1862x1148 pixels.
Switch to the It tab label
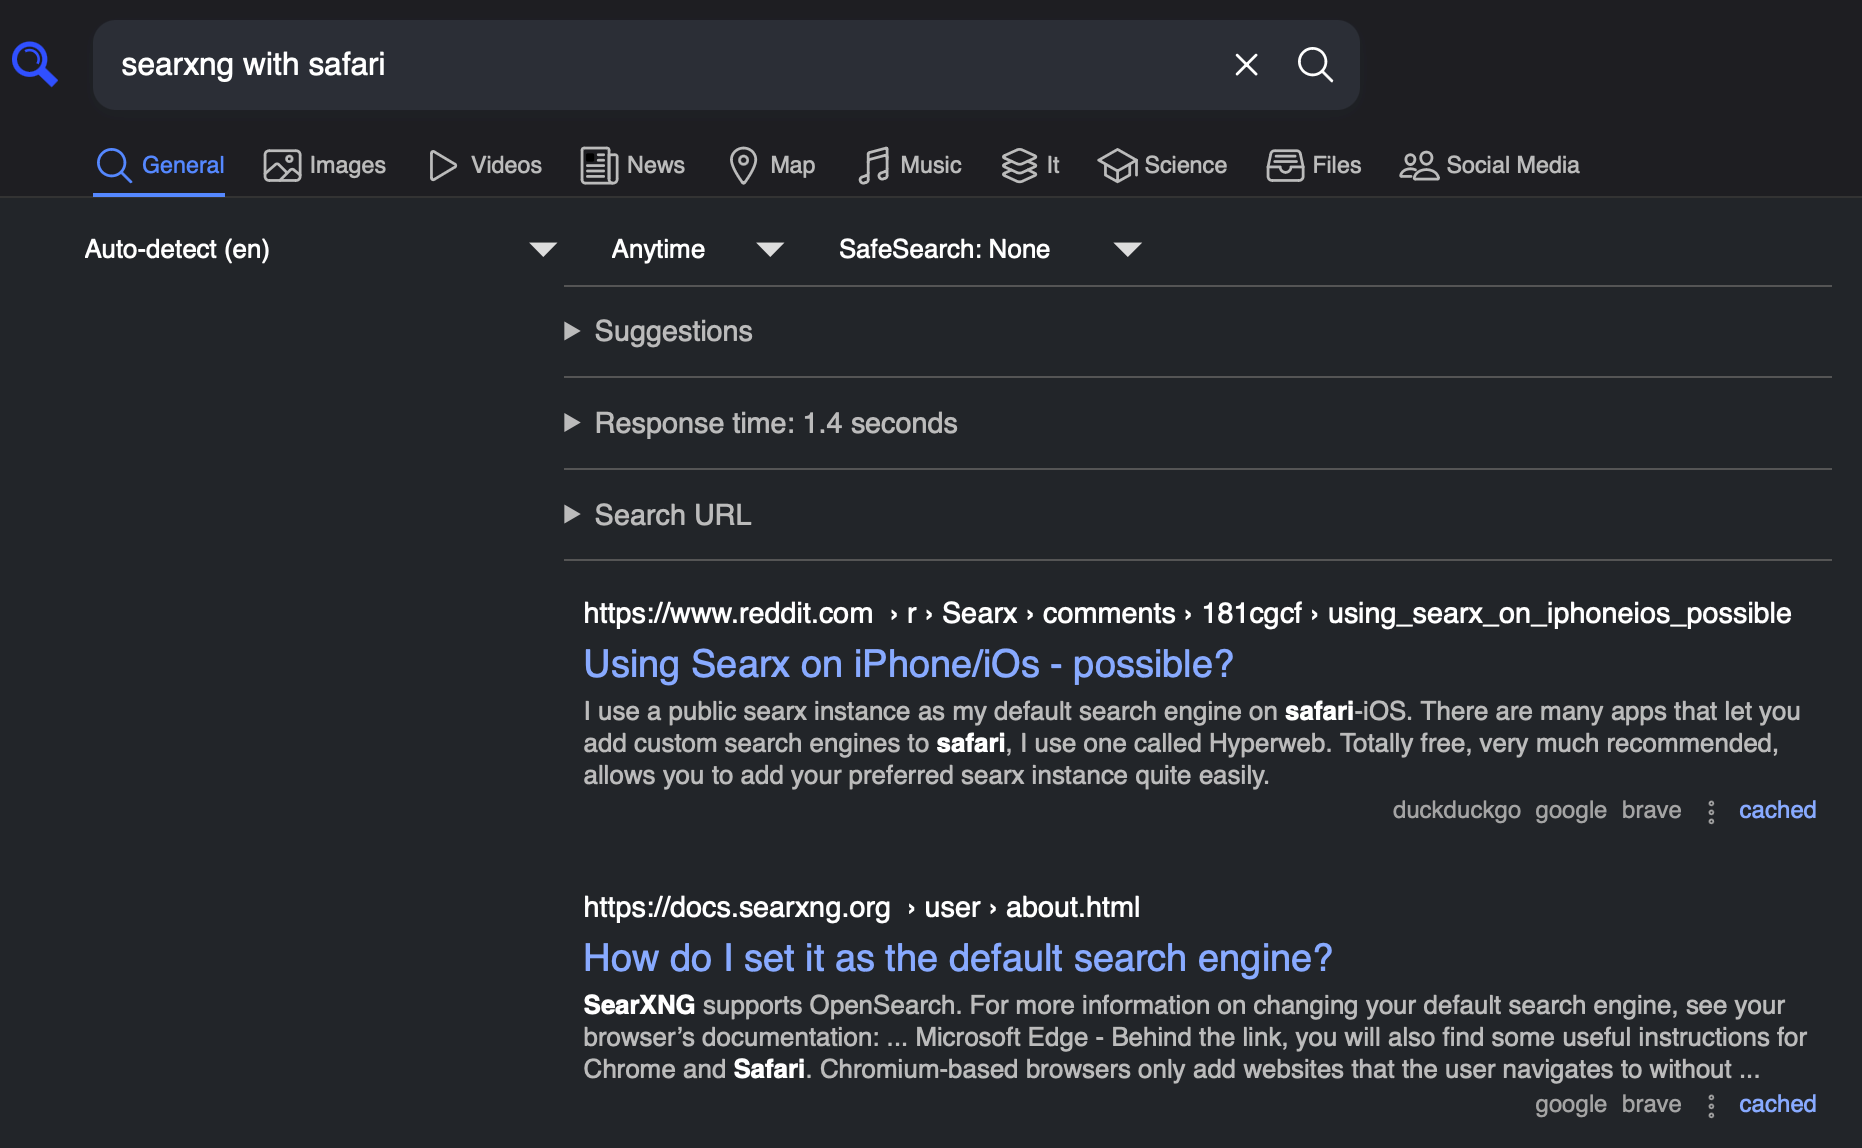tap(1052, 165)
